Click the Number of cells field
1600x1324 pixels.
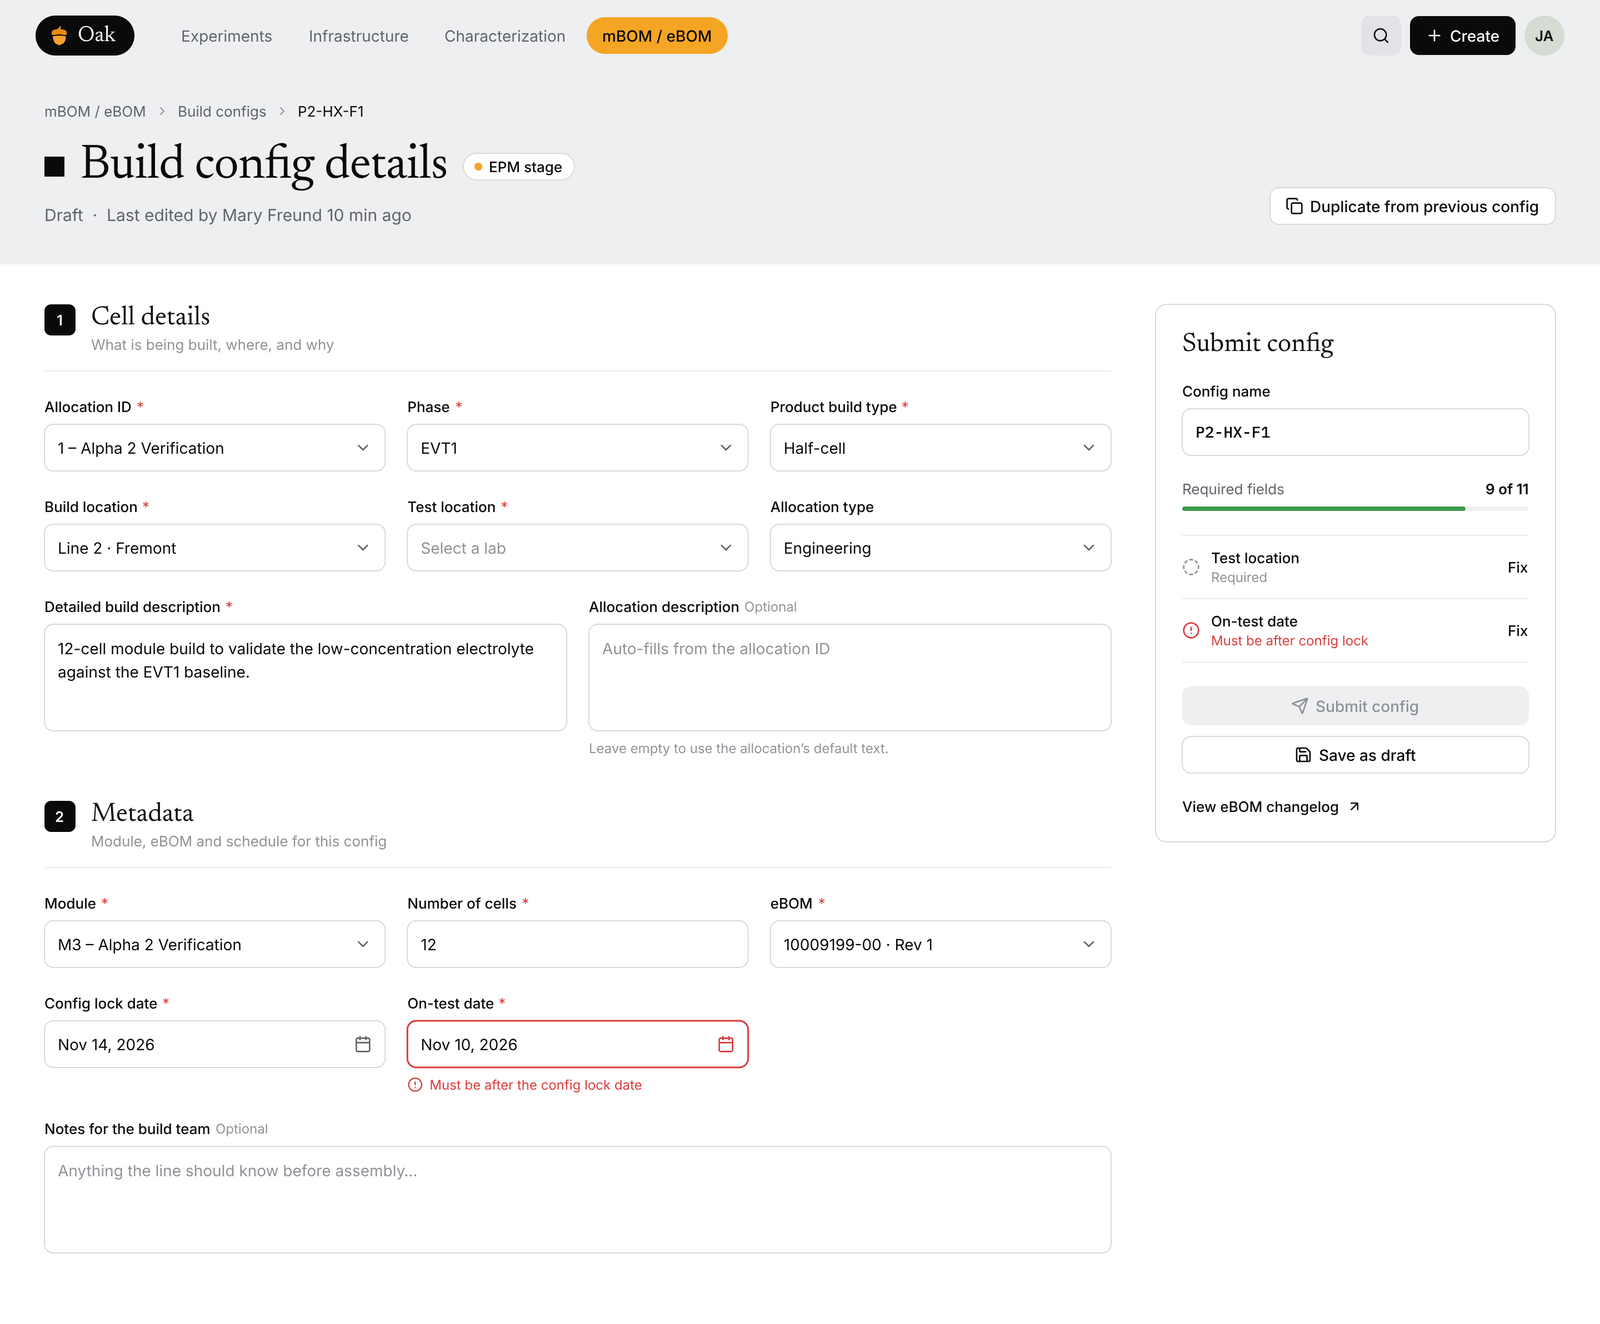pyautogui.click(x=578, y=944)
